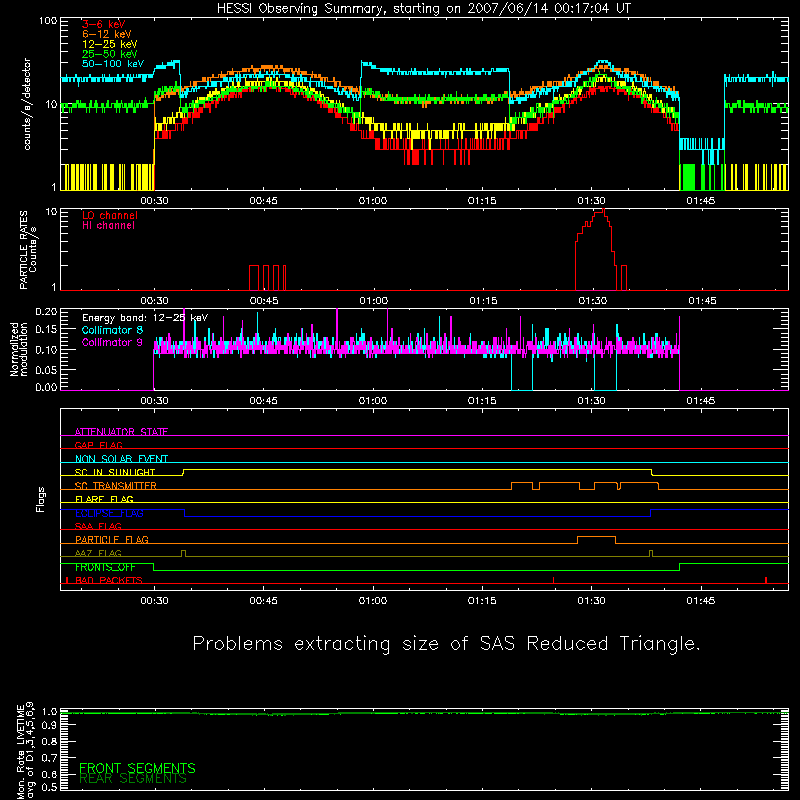
Task: Click the 'REAR SEGMENTS' legend label
Action: (x=133, y=779)
